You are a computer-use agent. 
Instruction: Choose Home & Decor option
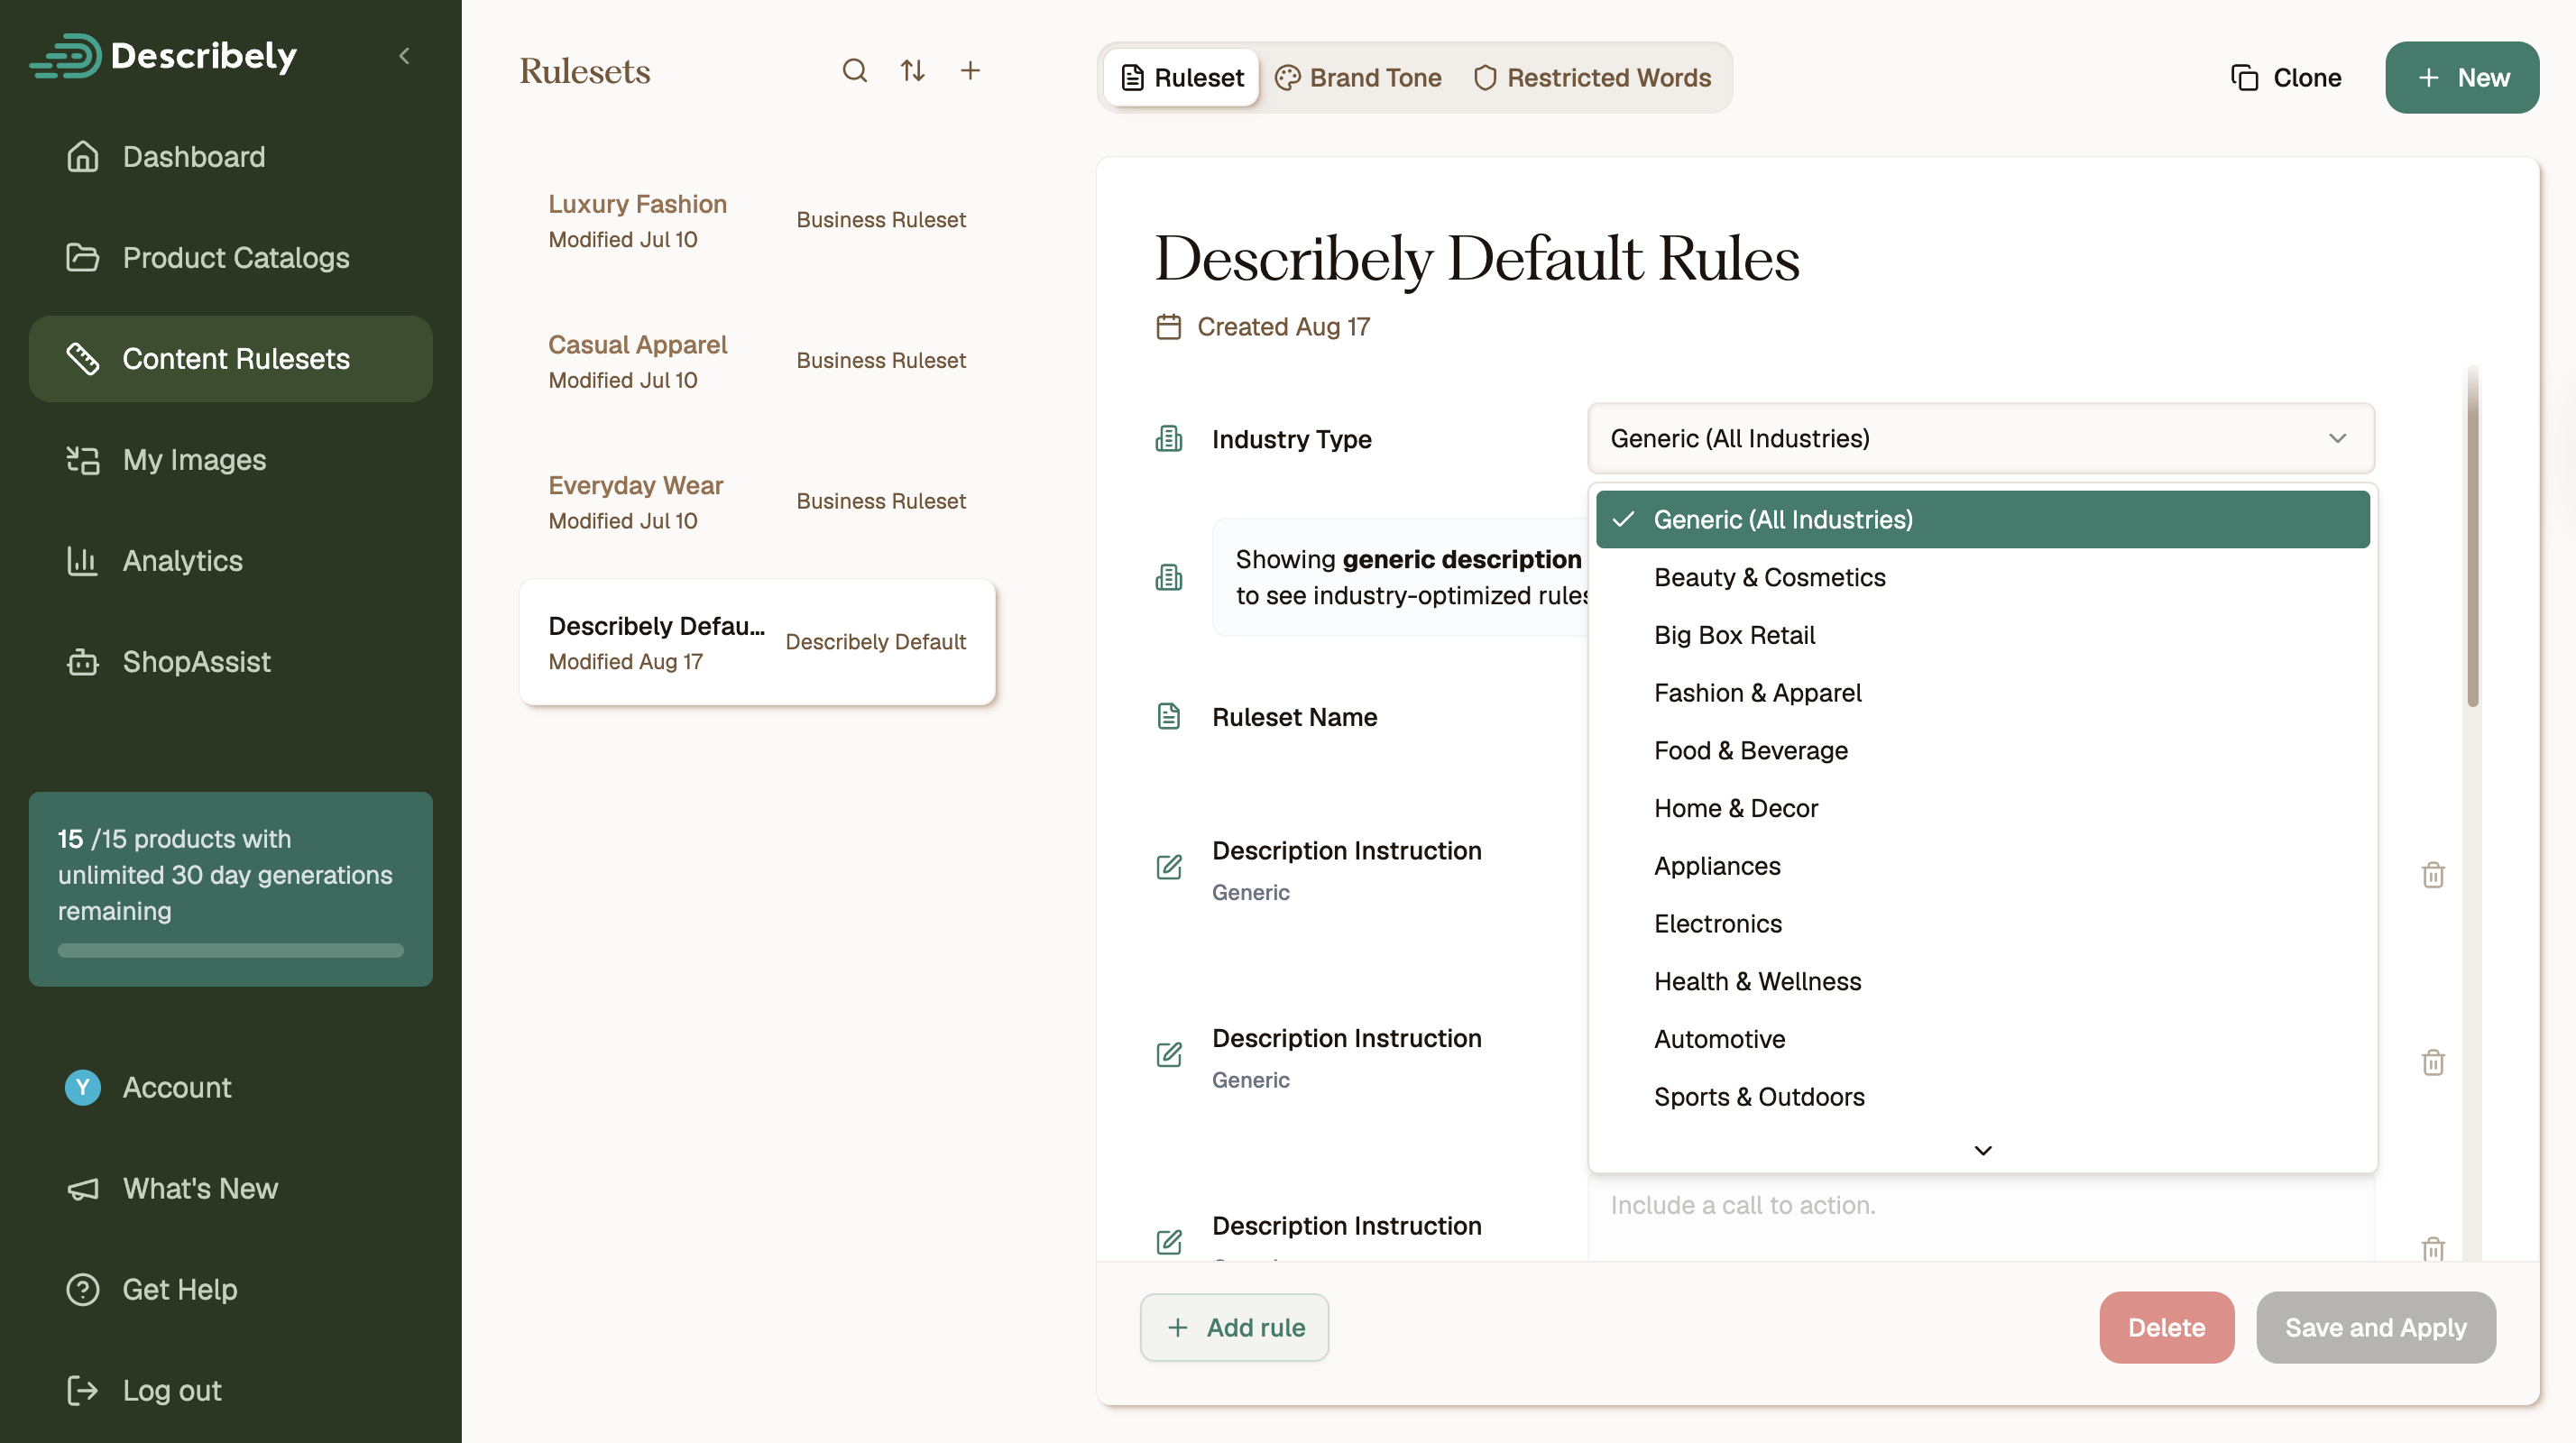pyautogui.click(x=1982, y=809)
